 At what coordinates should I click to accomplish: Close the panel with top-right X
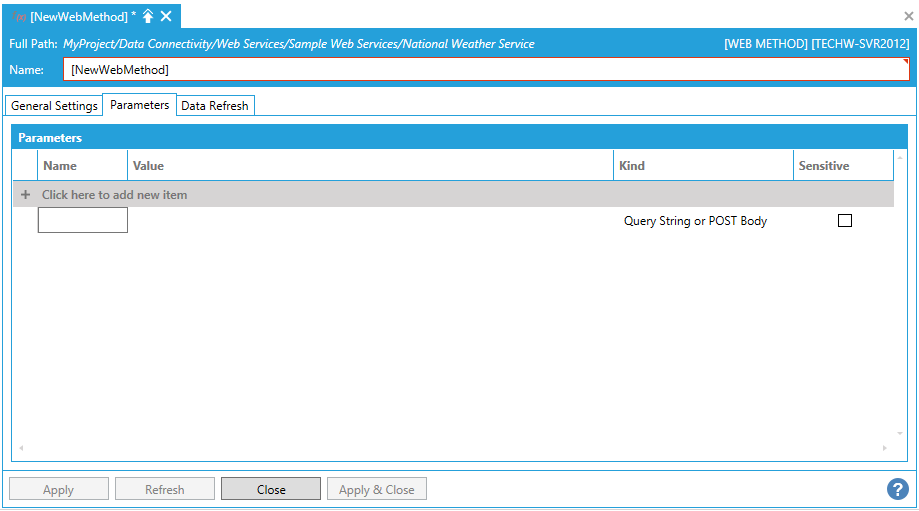[908, 16]
